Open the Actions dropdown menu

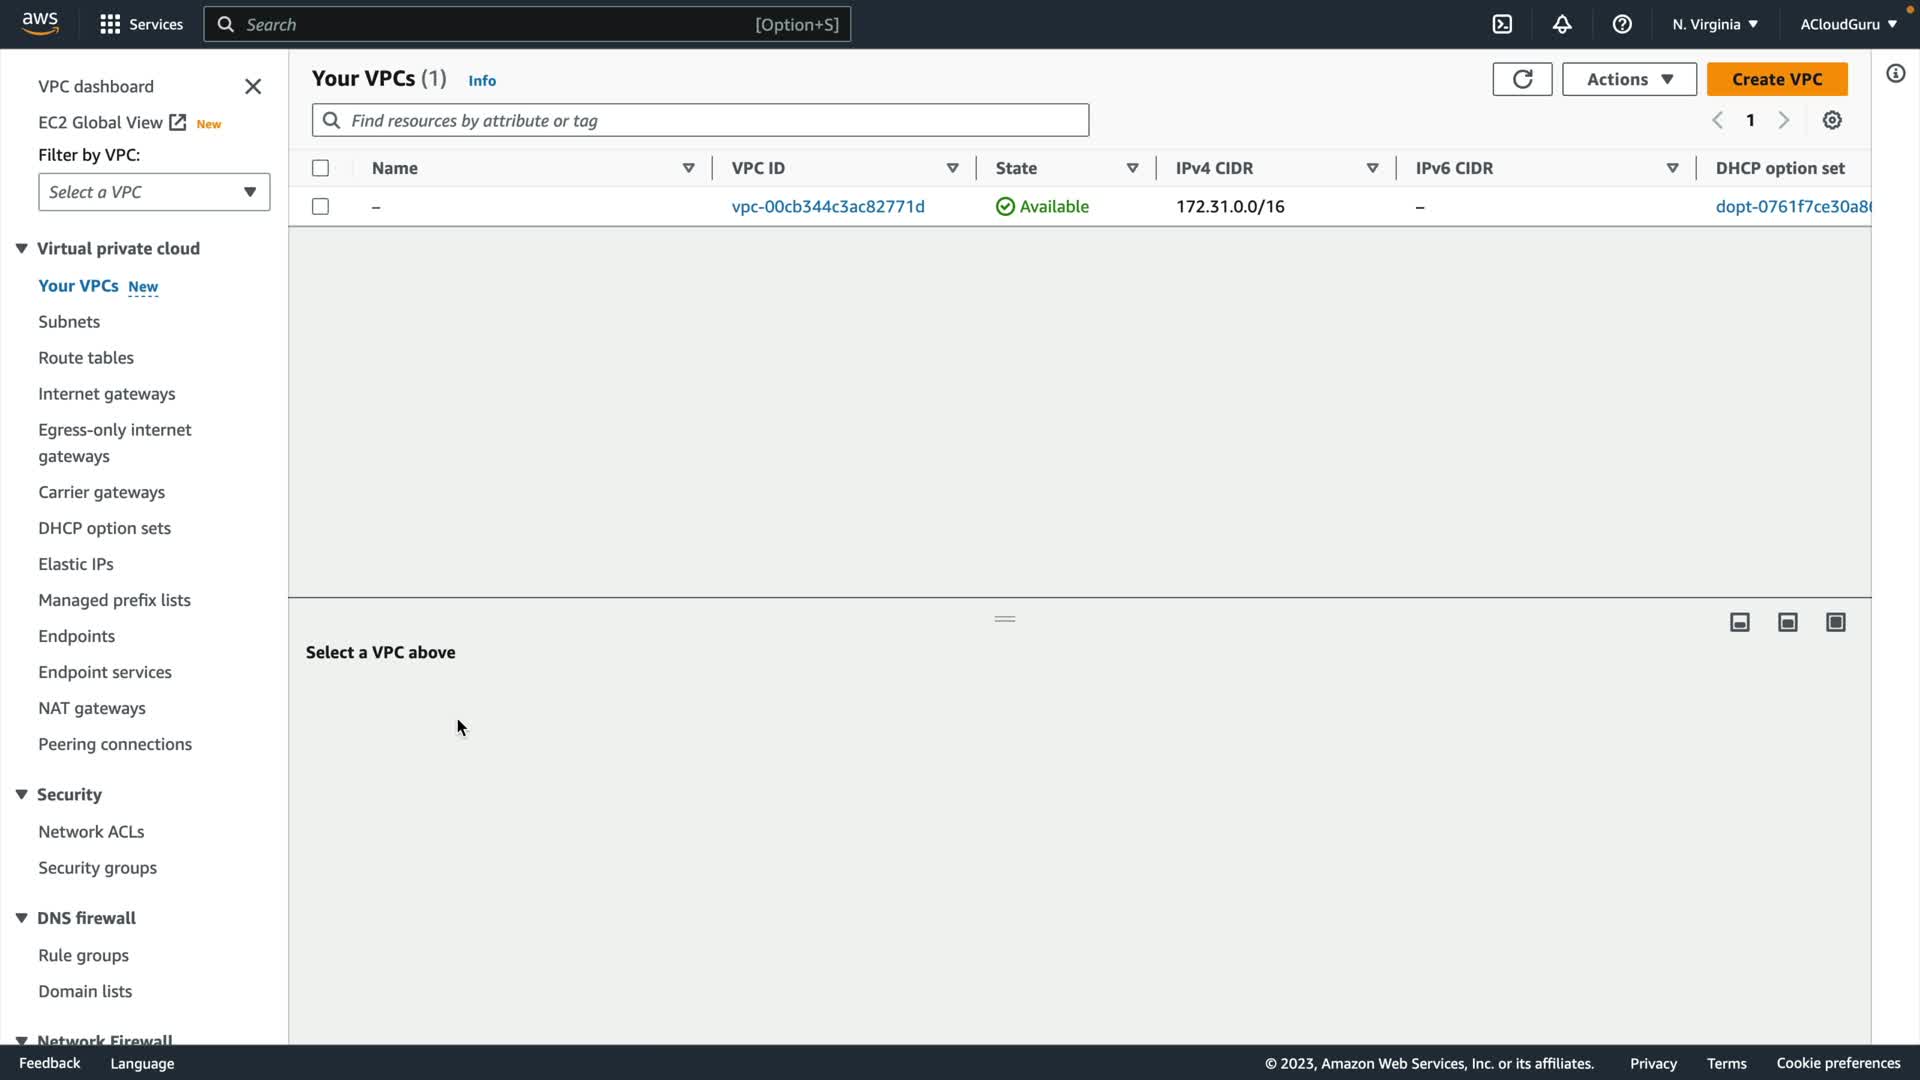pos(1629,79)
